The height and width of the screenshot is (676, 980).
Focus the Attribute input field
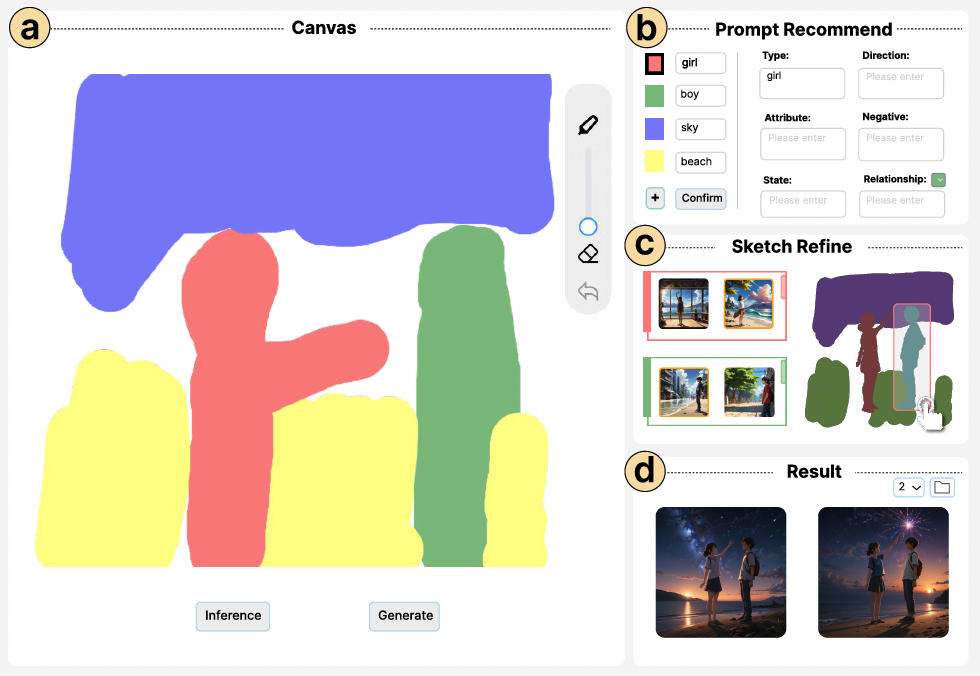coord(803,144)
